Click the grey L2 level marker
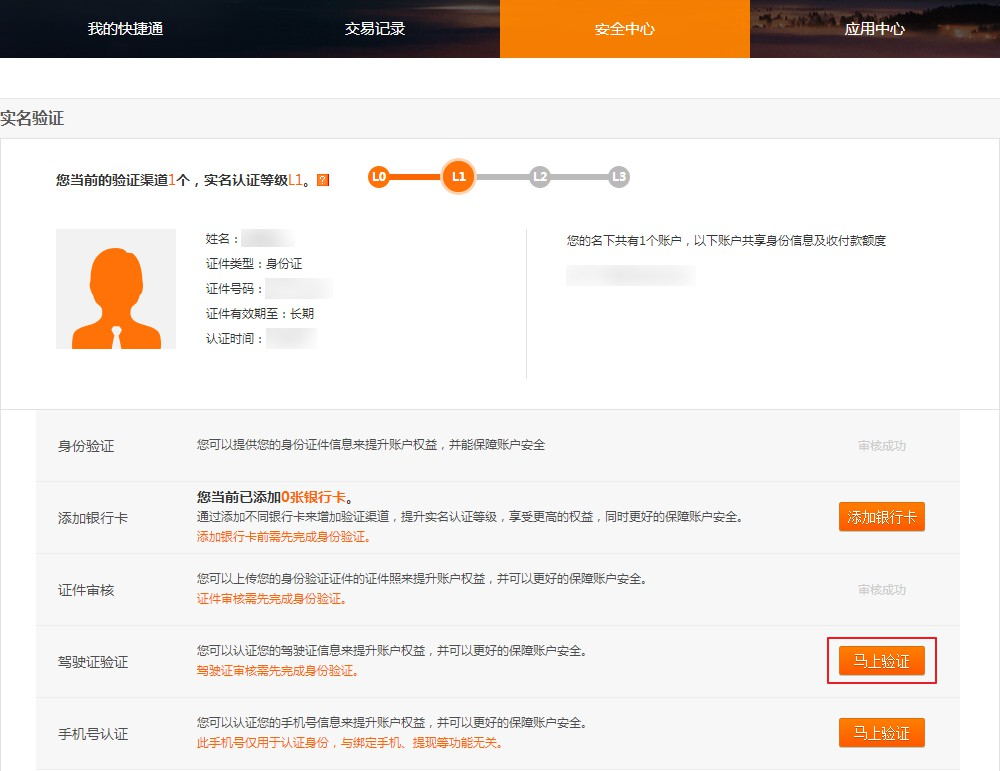Image resolution: width=1000 pixels, height=771 pixels. (540, 177)
